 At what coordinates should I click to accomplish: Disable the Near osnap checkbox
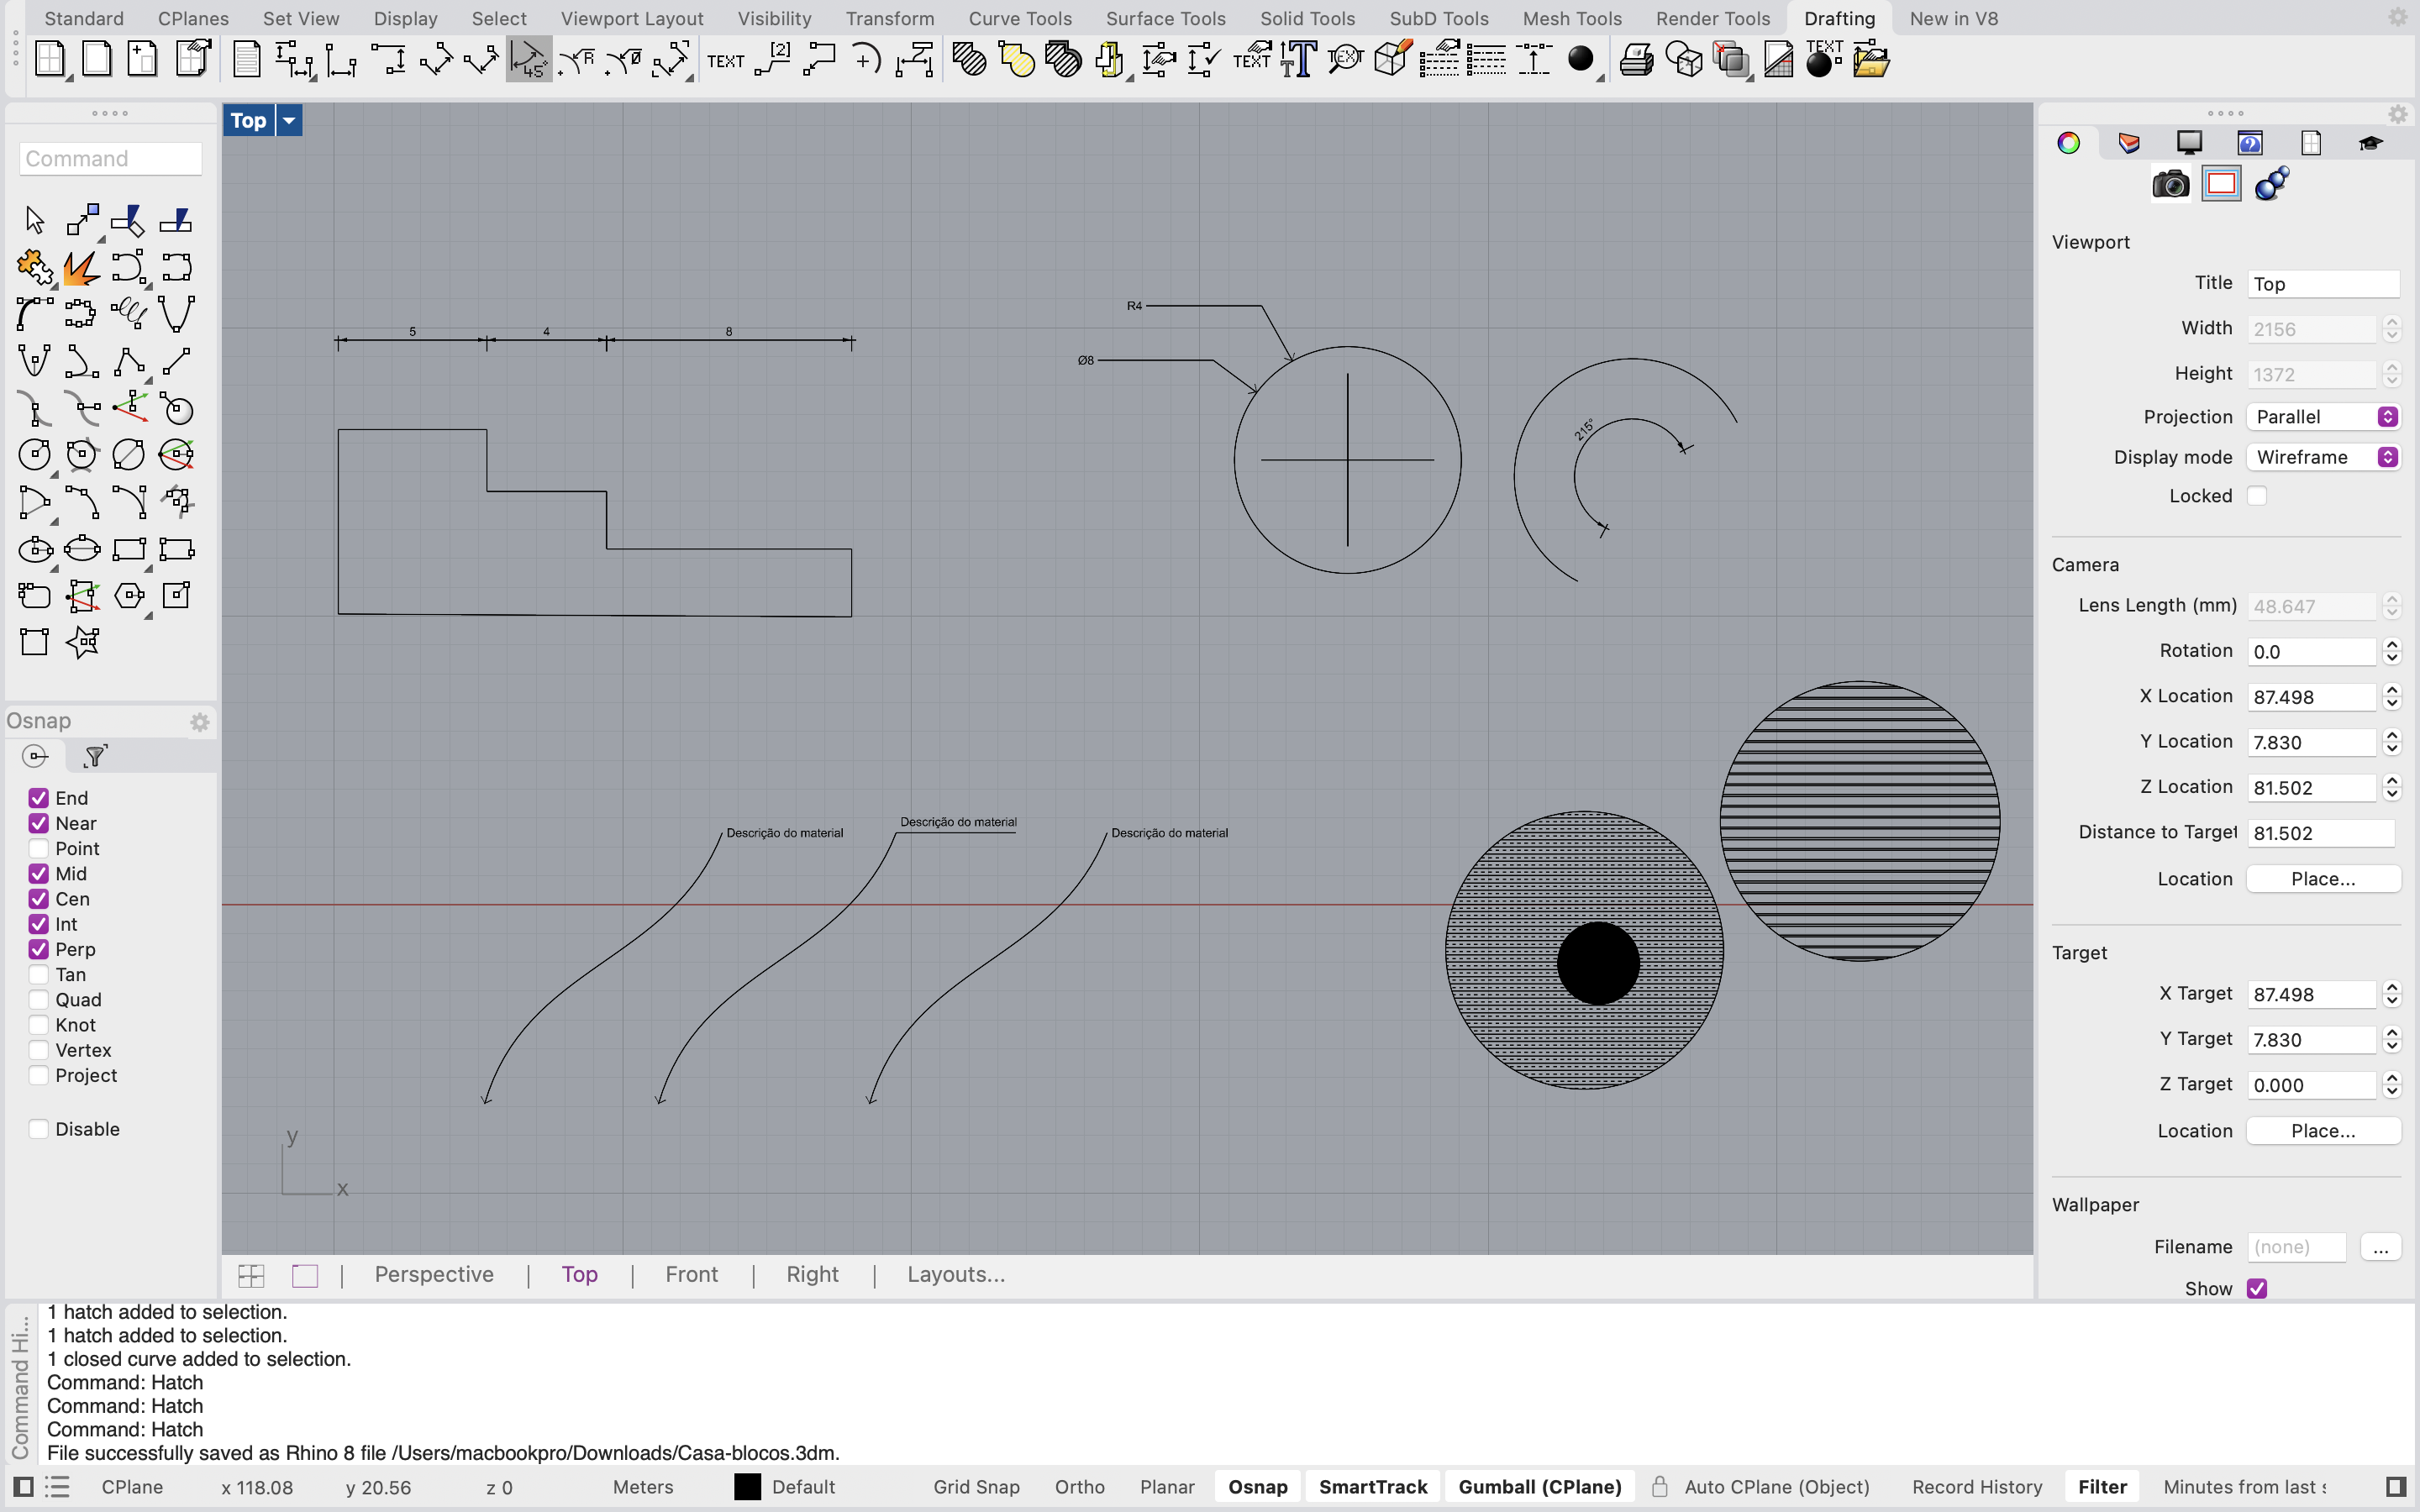point(40,823)
